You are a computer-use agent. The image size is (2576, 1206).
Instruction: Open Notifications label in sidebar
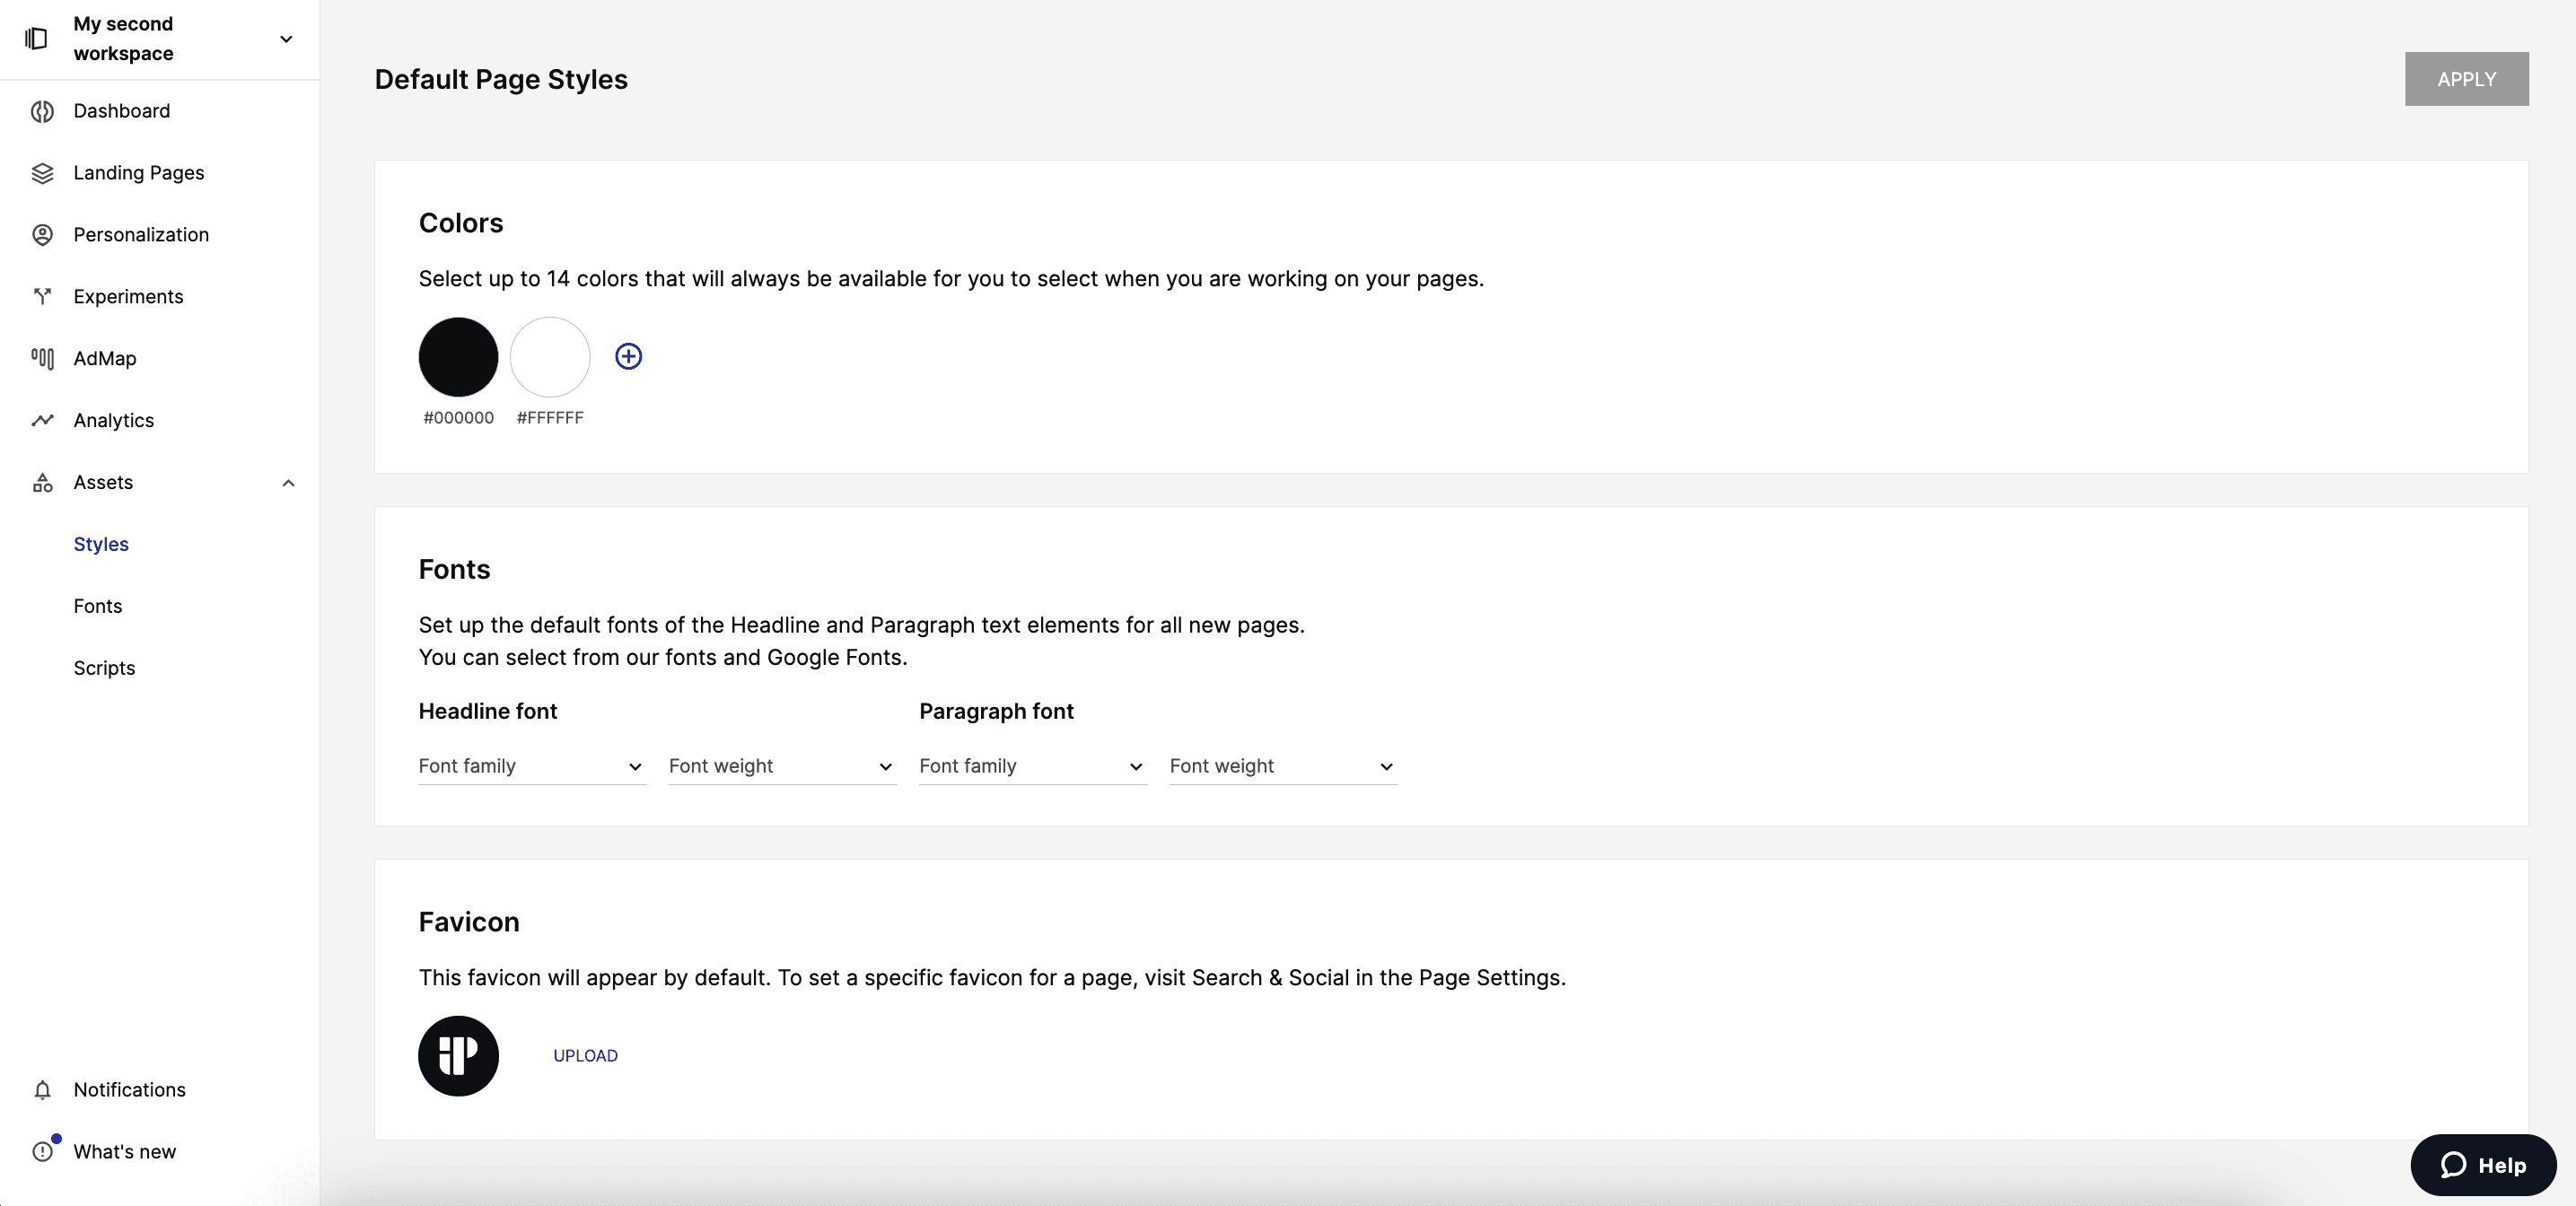coord(130,1090)
